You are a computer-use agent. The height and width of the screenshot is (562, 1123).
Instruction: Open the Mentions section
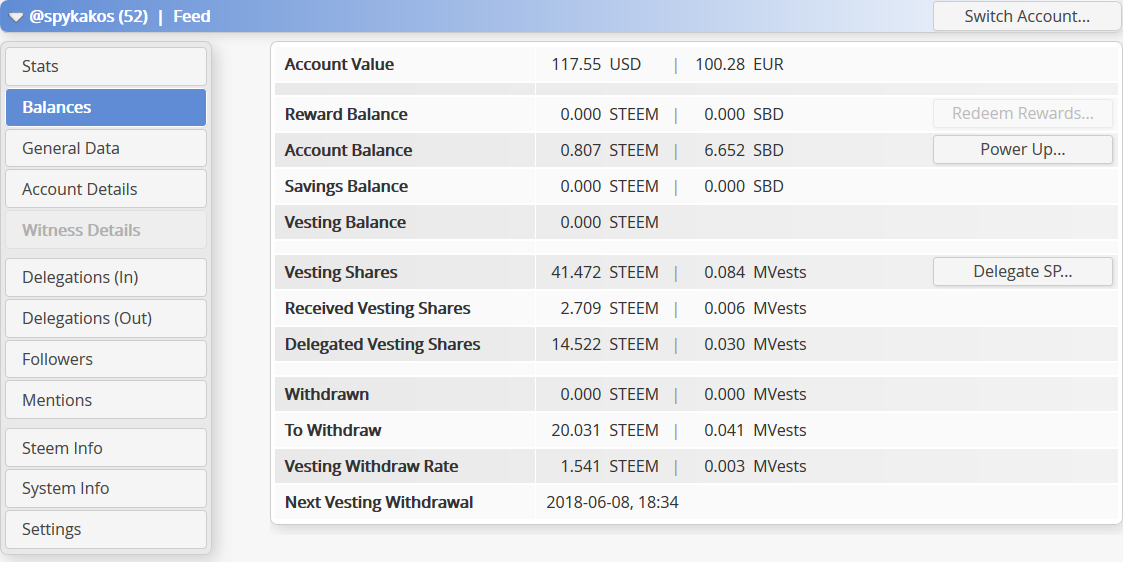(x=106, y=399)
